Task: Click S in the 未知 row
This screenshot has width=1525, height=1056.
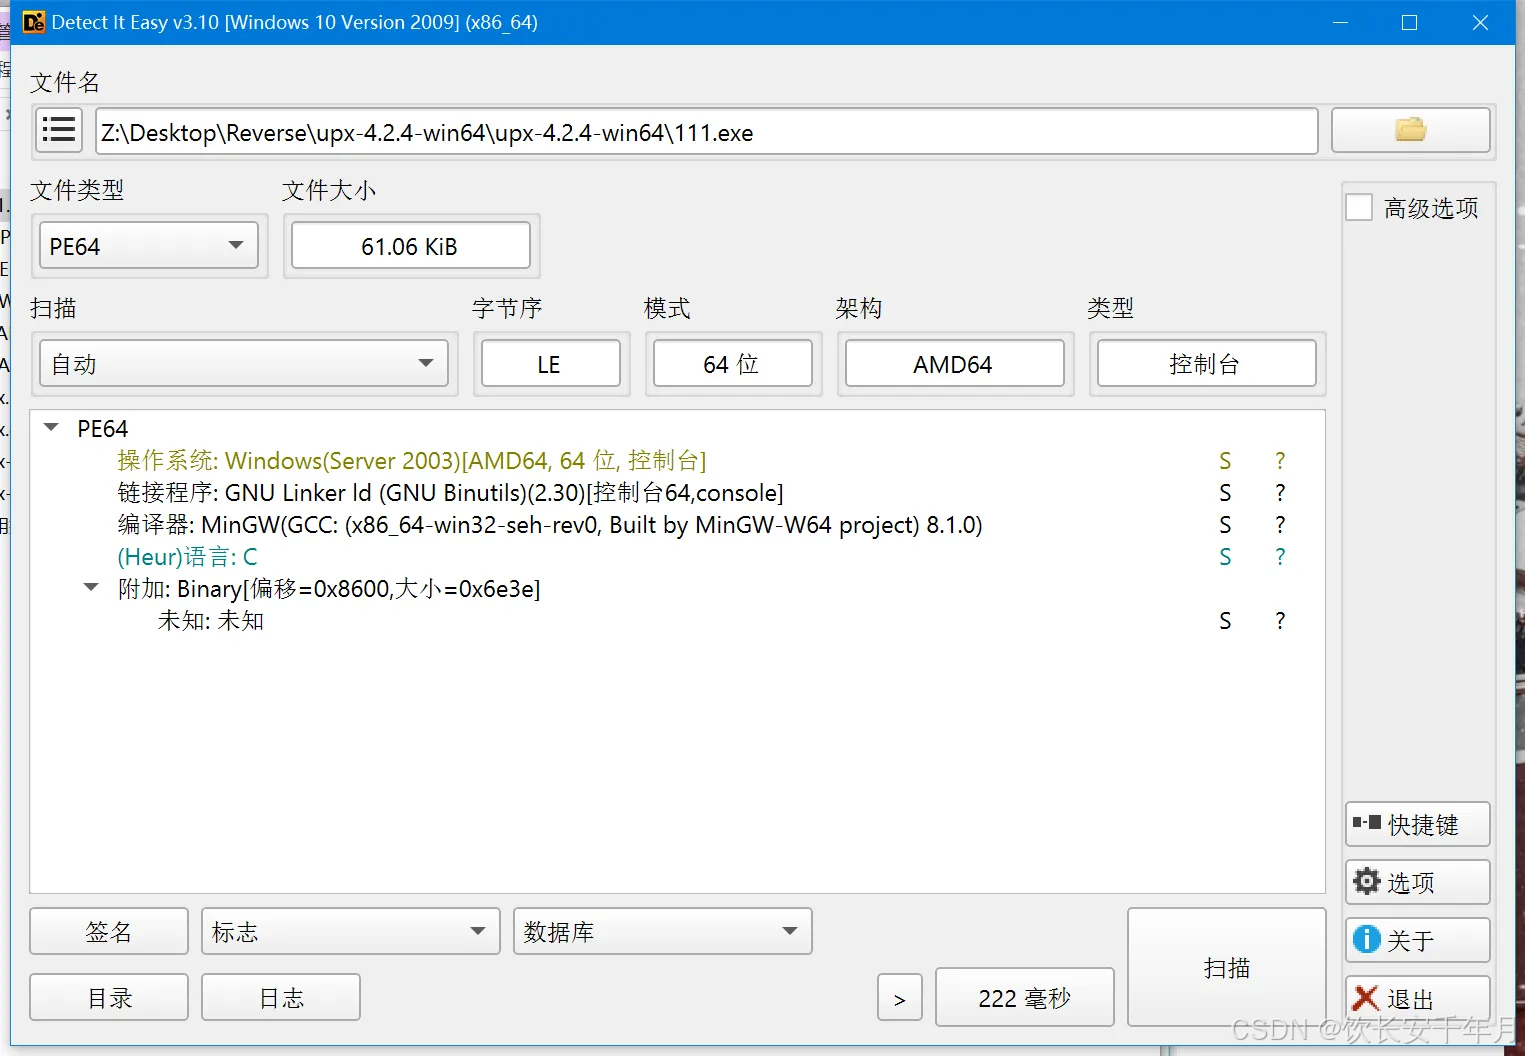Action: click(x=1225, y=621)
